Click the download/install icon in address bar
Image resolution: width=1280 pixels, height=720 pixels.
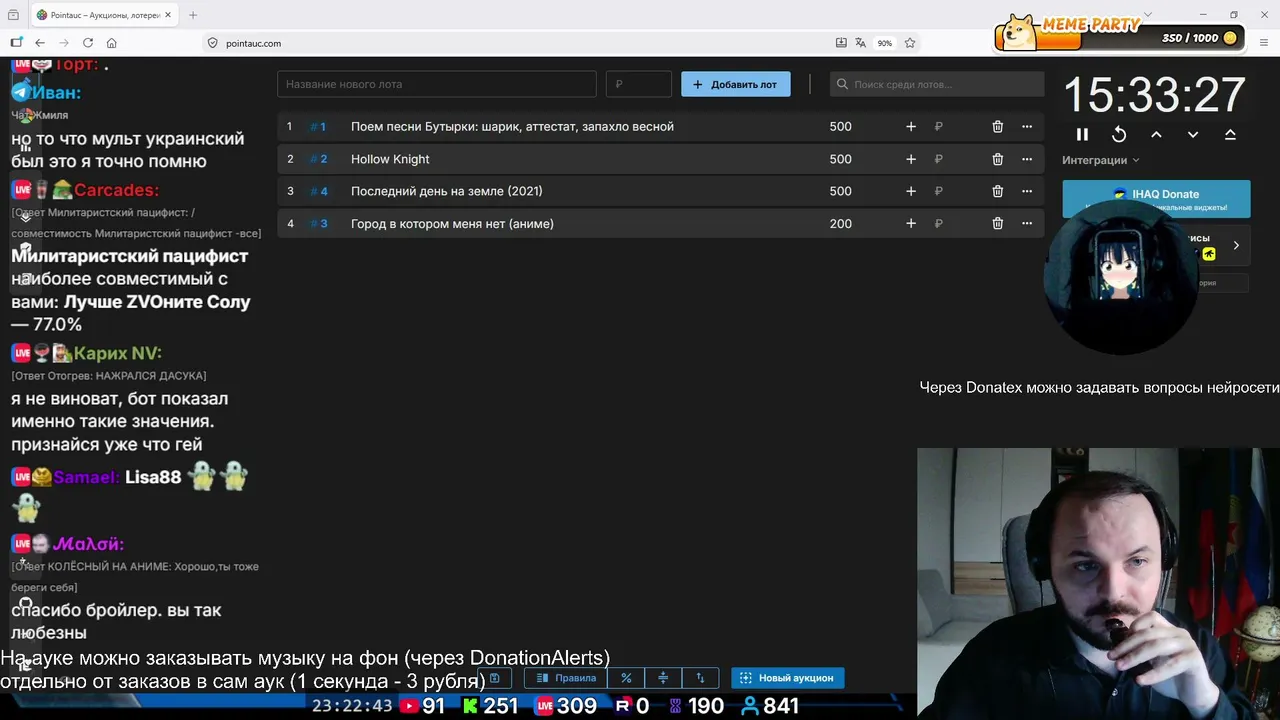(x=841, y=43)
